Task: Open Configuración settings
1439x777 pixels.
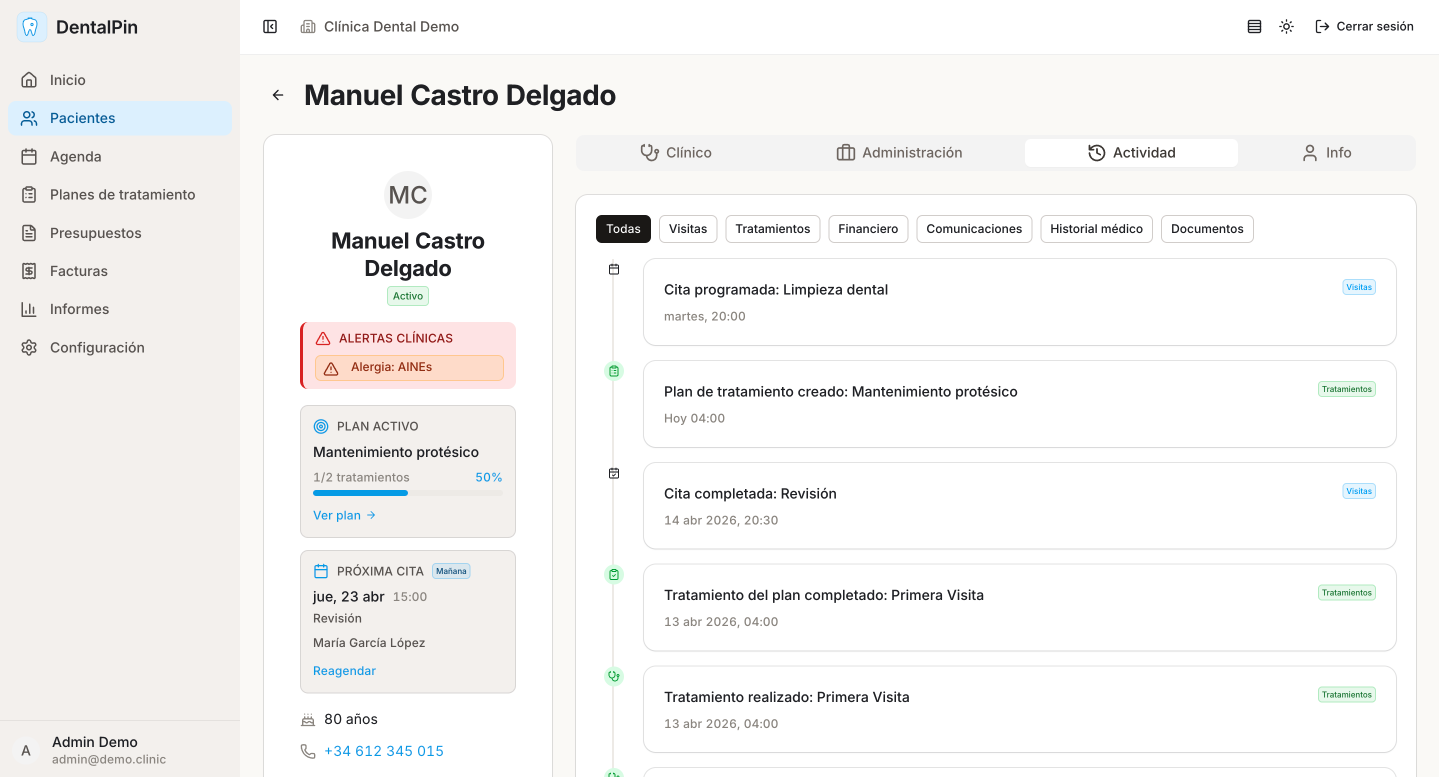Action: (x=97, y=348)
